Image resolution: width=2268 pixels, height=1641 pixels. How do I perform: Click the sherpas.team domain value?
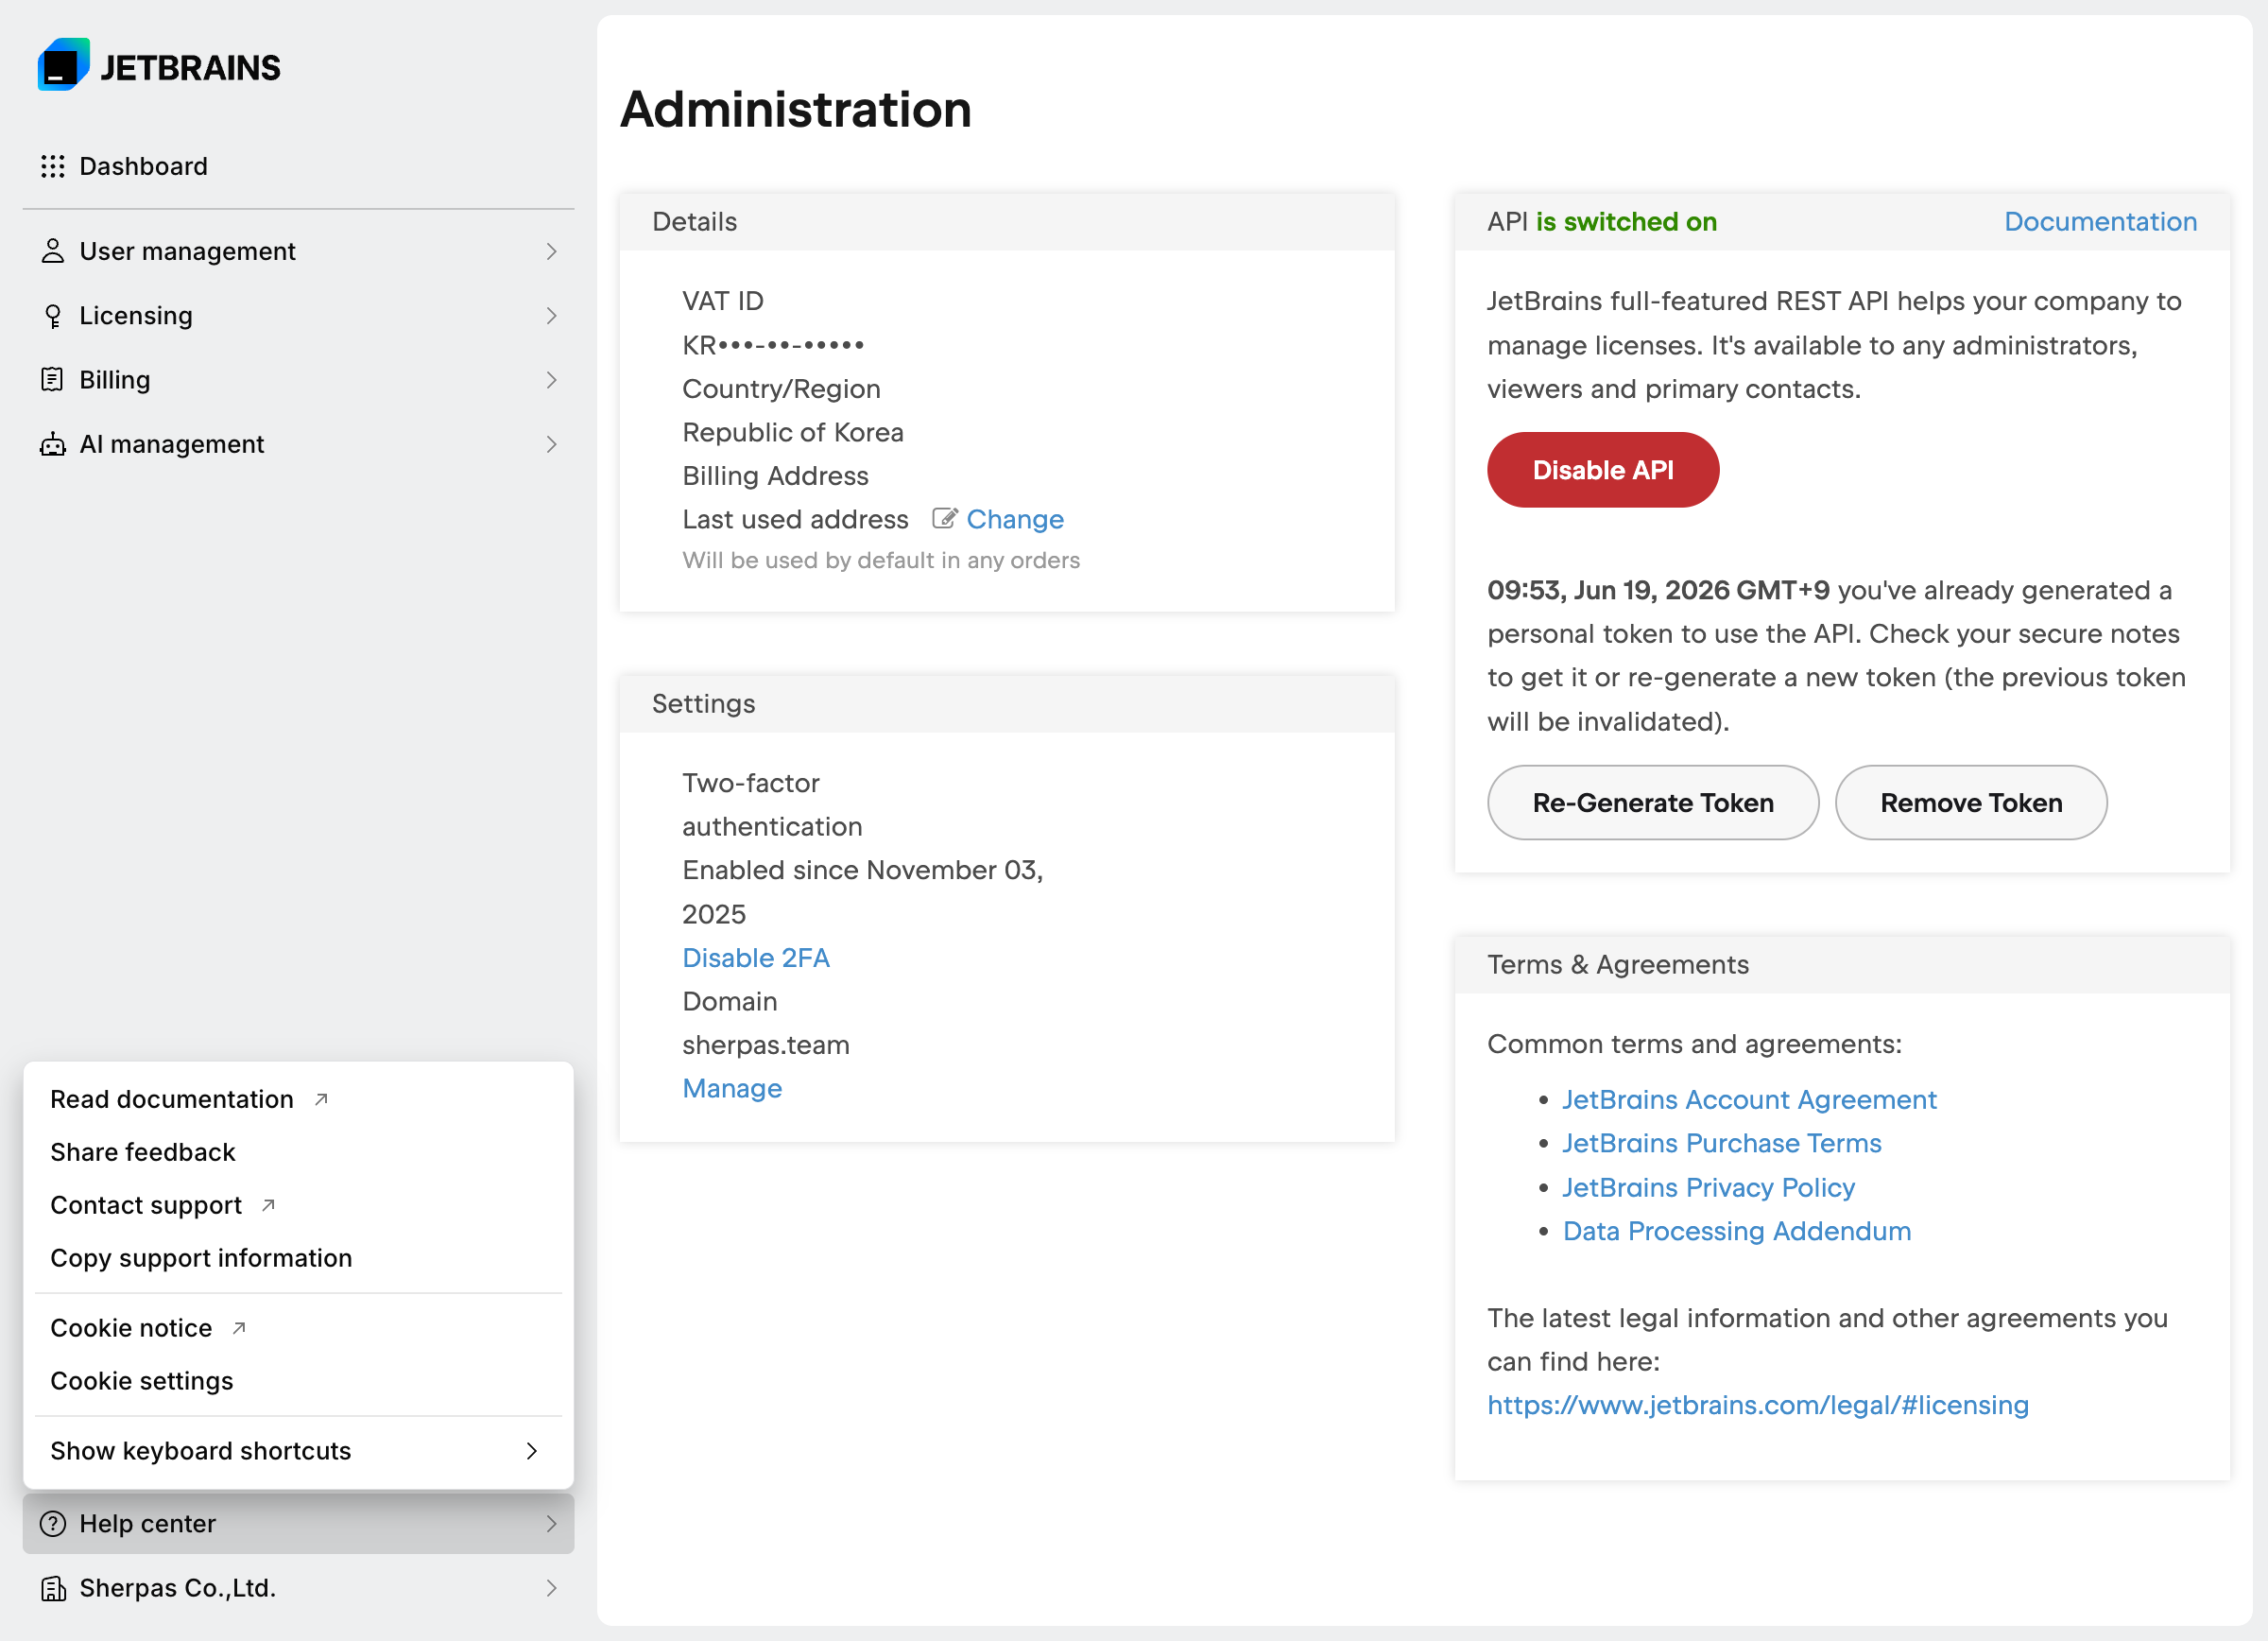pyautogui.click(x=766, y=1045)
